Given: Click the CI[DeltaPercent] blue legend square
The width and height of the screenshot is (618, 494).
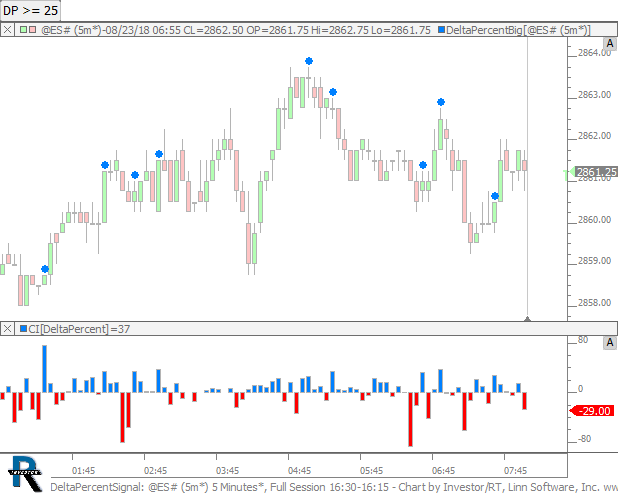Looking at the screenshot, I should coord(23,328).
